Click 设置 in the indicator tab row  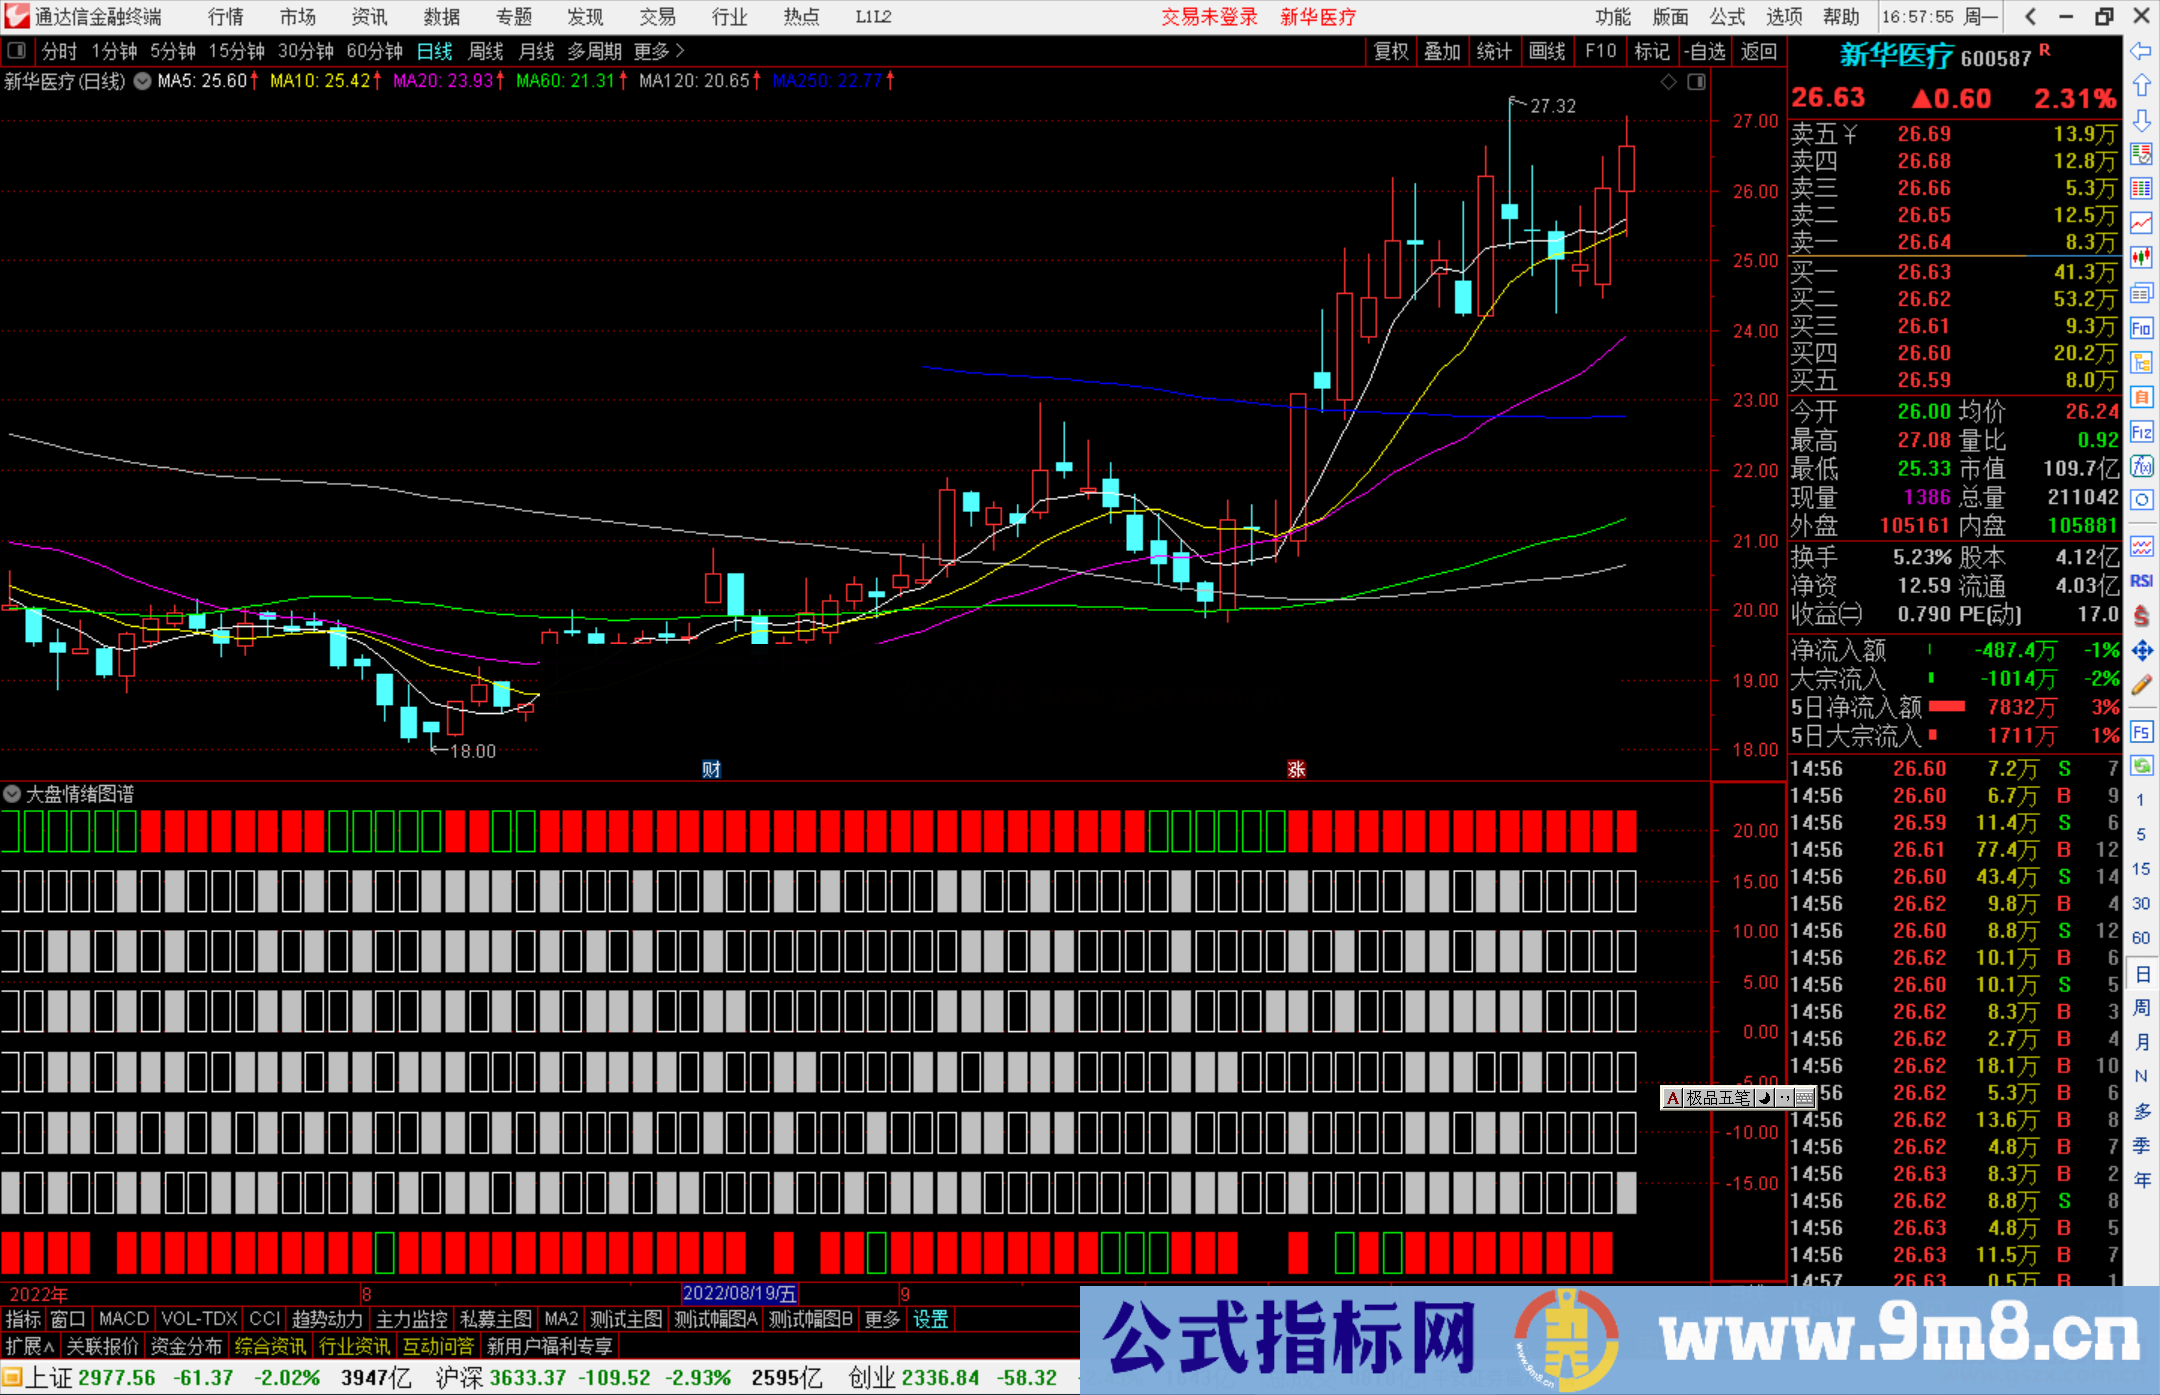[930, 1319]
